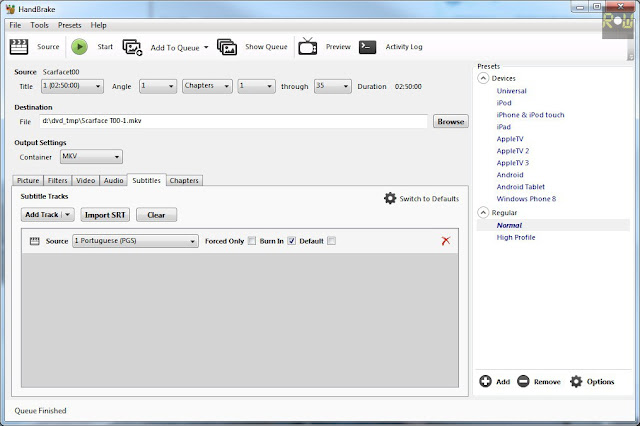
Task: Click the Add Track button
Action: pos(42,215)
